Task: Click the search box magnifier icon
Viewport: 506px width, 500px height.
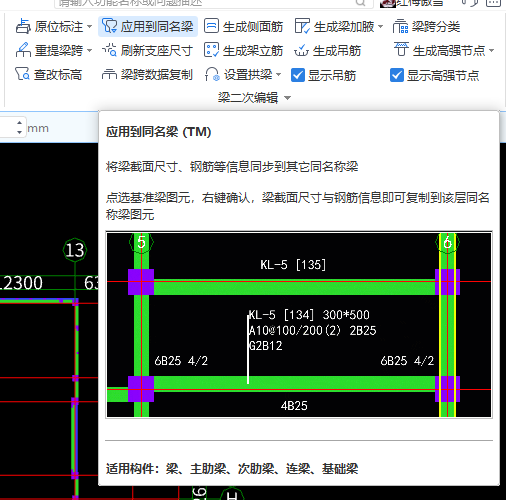Action: click(360, 3)
